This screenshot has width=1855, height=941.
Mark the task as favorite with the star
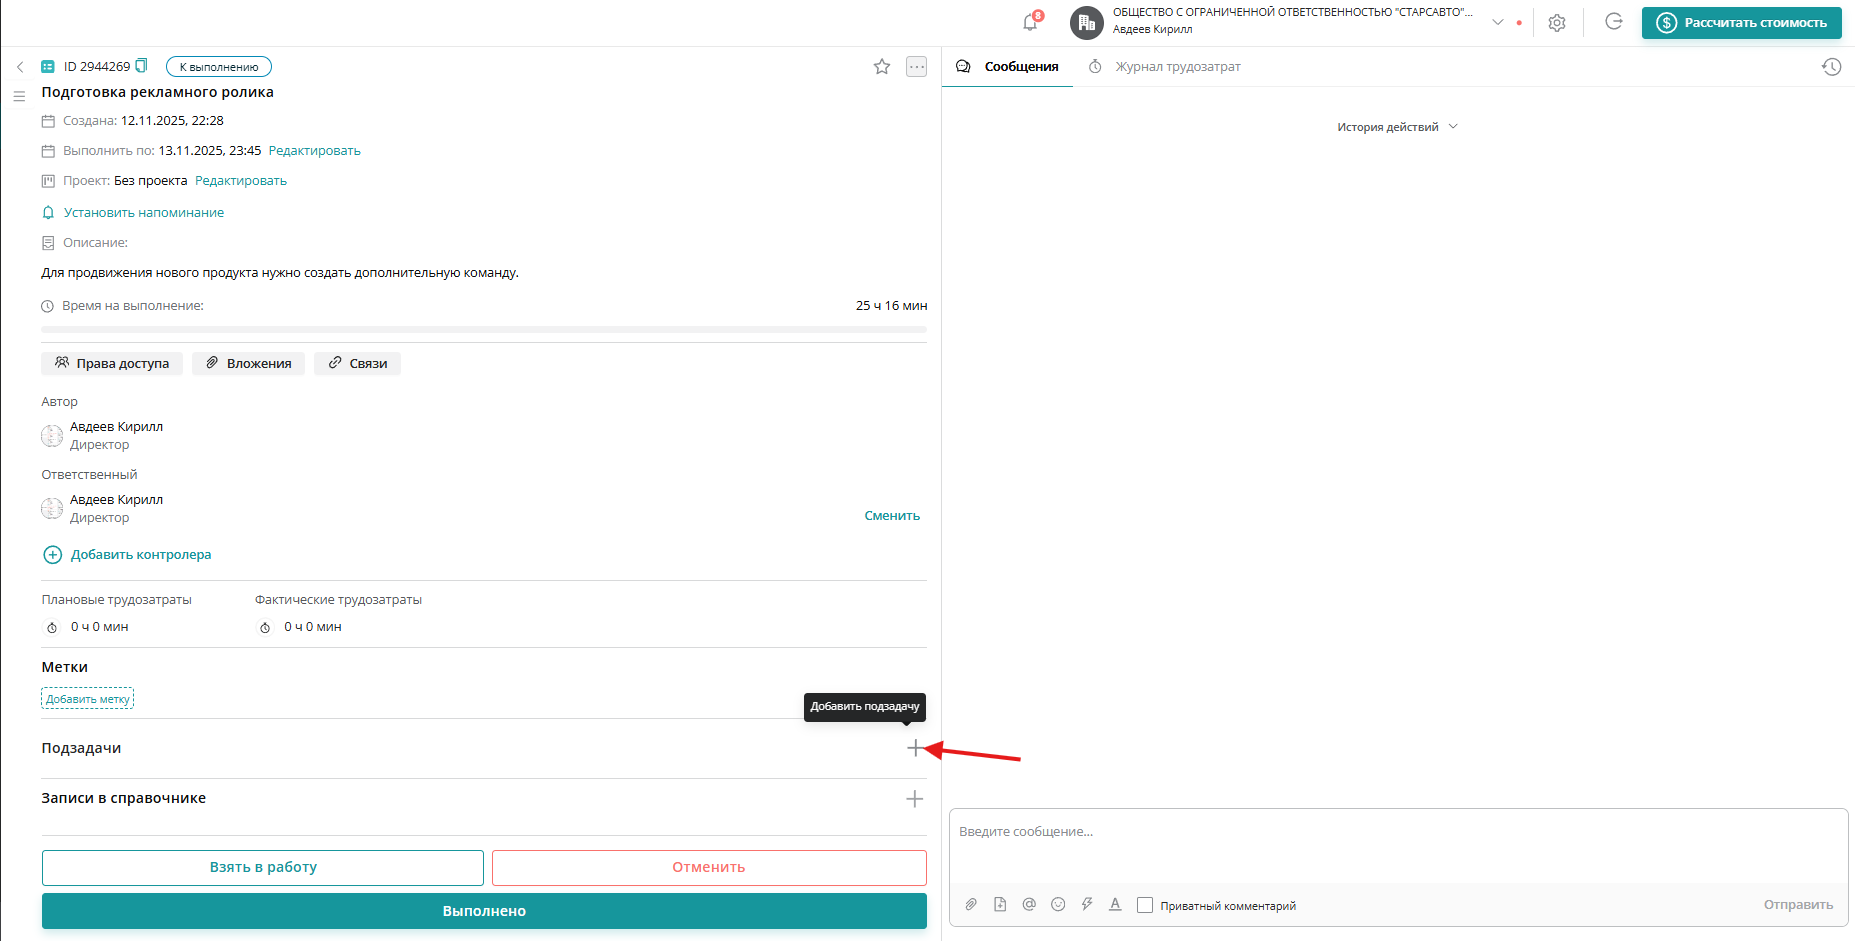(x=882, y=67)
